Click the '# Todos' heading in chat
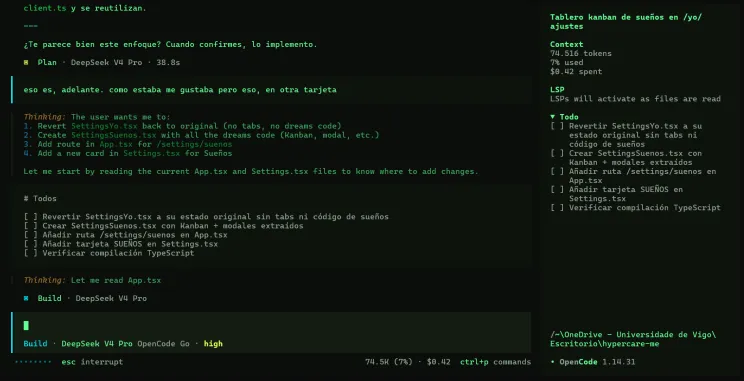The height and width of the screenshot is (381, 744). click(x=40, y=198)
